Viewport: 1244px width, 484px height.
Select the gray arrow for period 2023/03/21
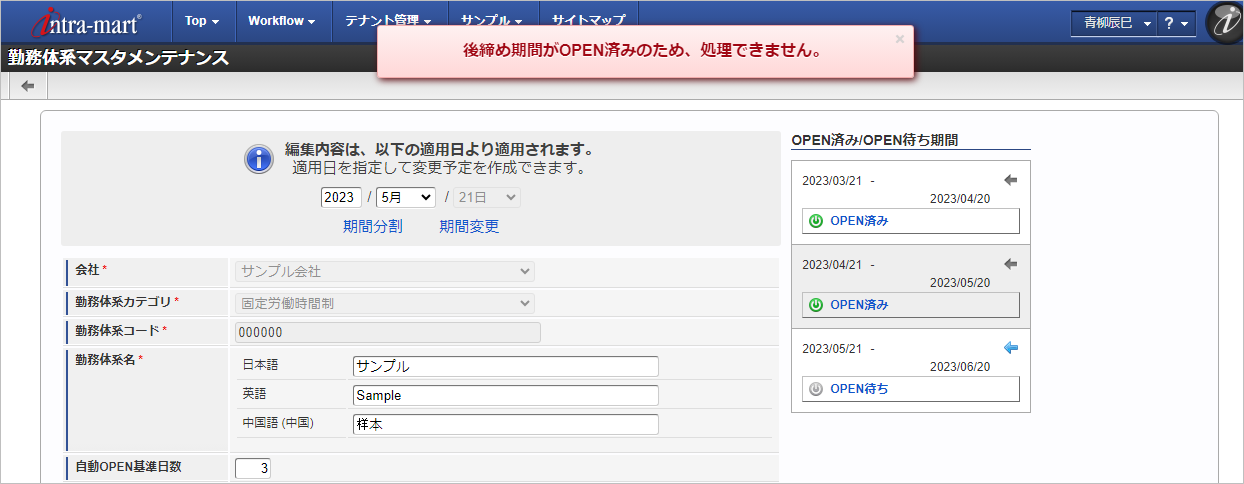pos(1010,180)
